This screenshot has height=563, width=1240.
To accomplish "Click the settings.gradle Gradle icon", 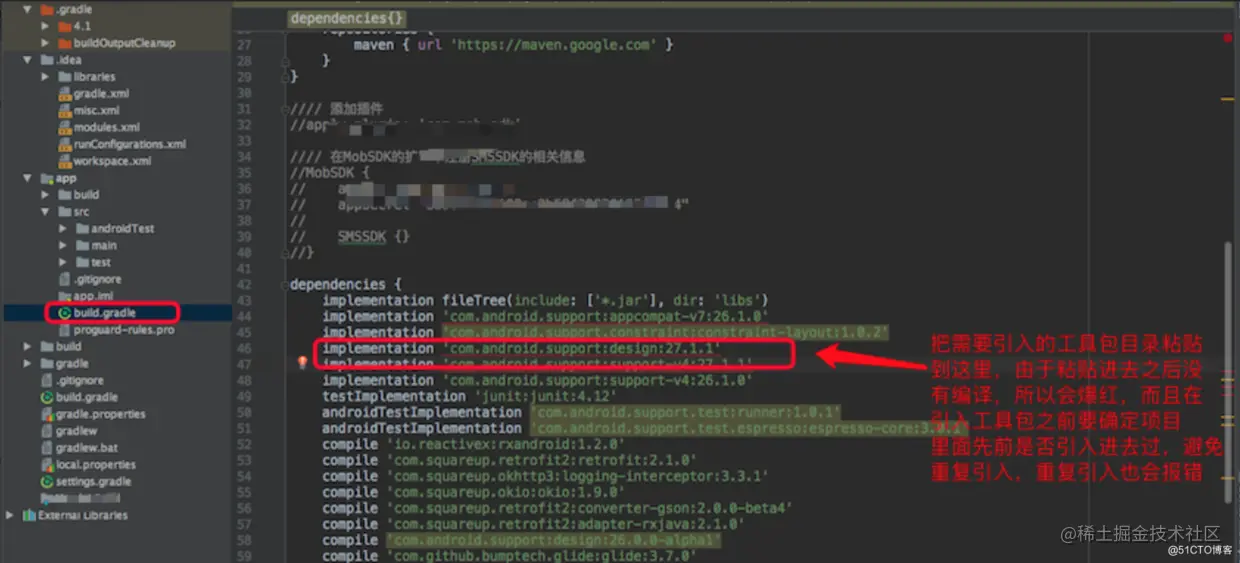I will [47, 482].
